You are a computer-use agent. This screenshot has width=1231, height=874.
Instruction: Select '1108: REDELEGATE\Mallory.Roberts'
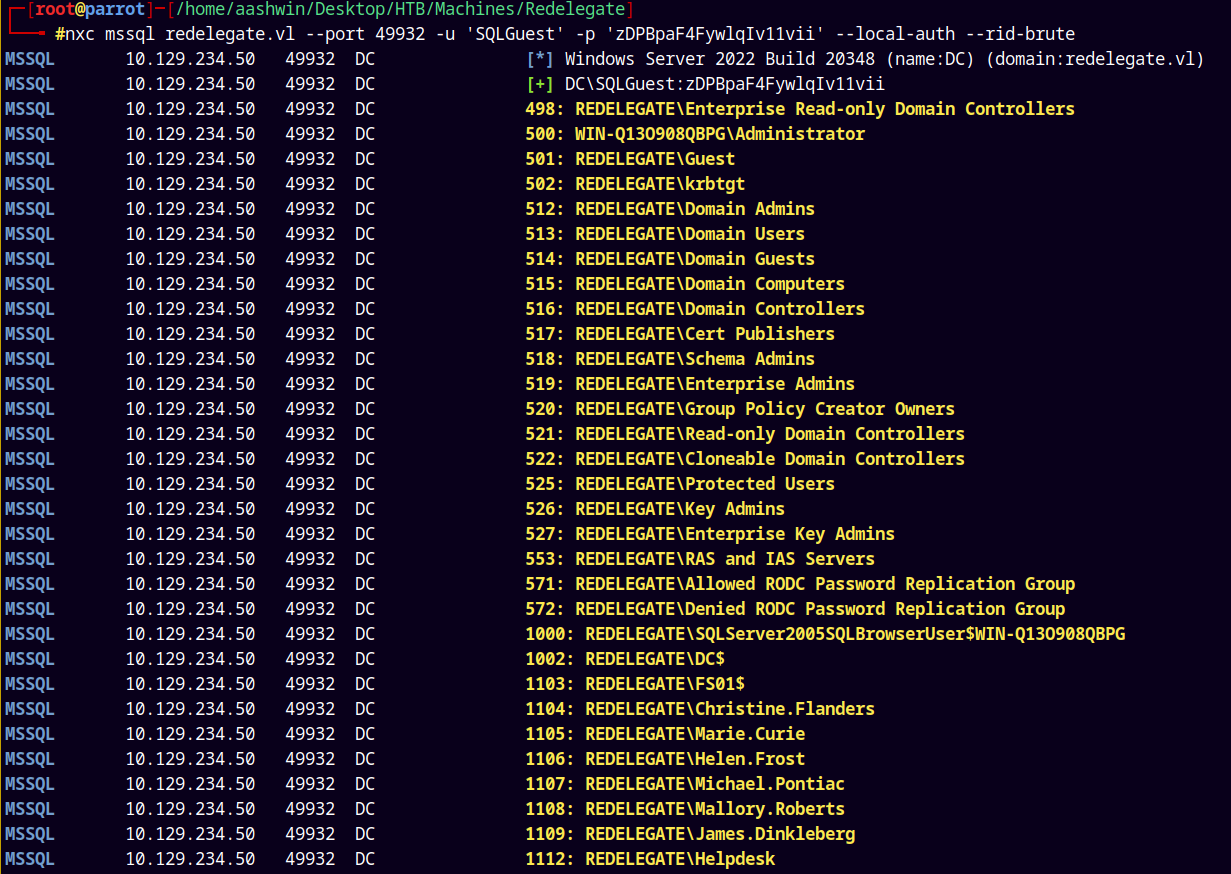click(685, 810)
